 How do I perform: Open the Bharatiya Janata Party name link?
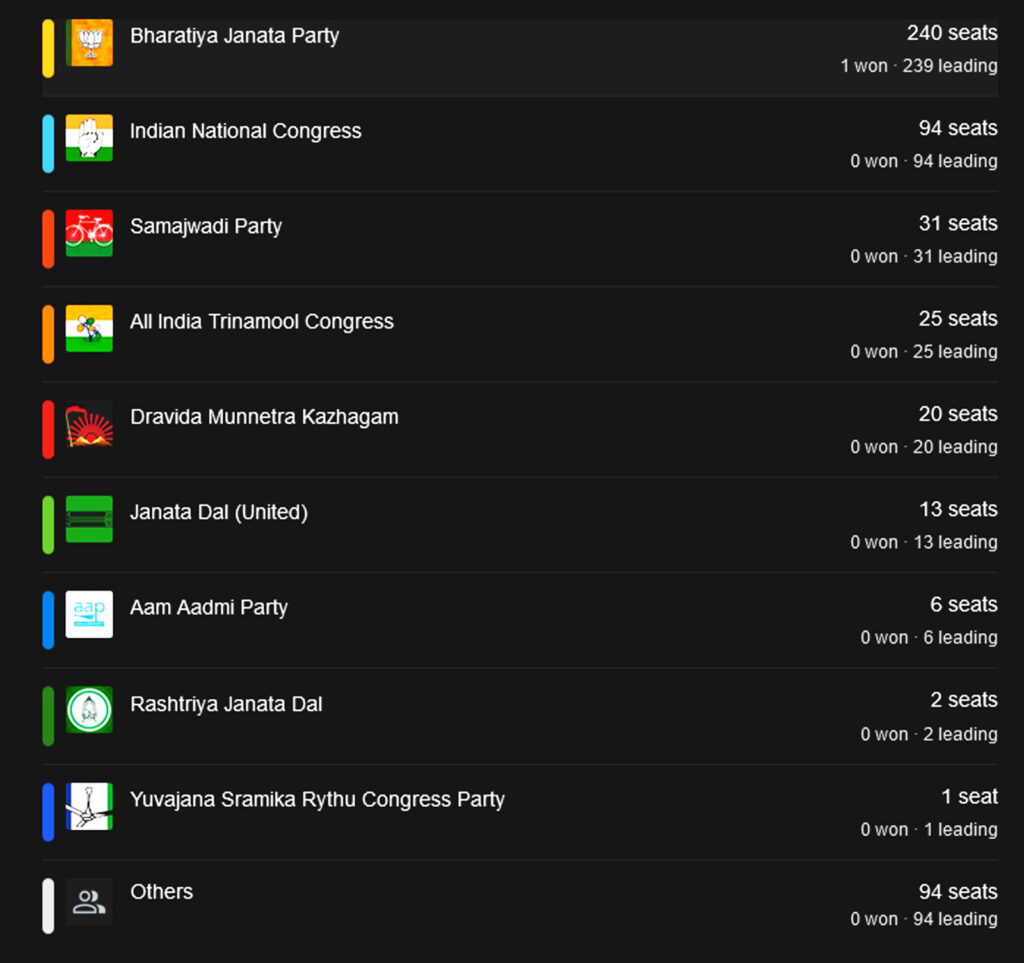coord(234,36)
